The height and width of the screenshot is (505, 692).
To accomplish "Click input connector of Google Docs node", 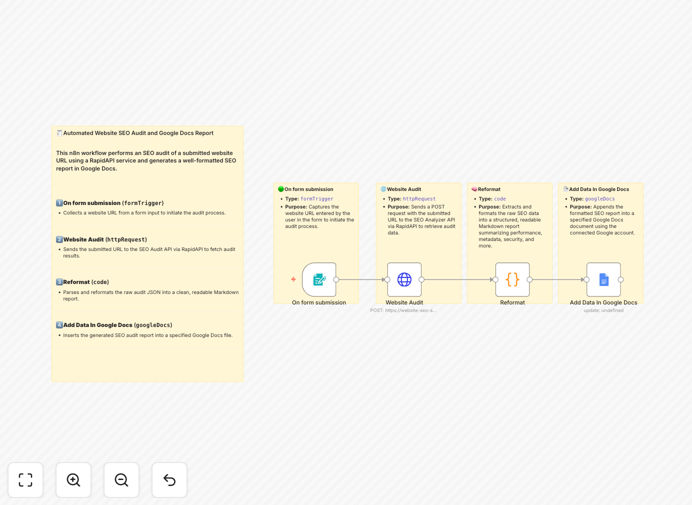I will tap(587, 279).
